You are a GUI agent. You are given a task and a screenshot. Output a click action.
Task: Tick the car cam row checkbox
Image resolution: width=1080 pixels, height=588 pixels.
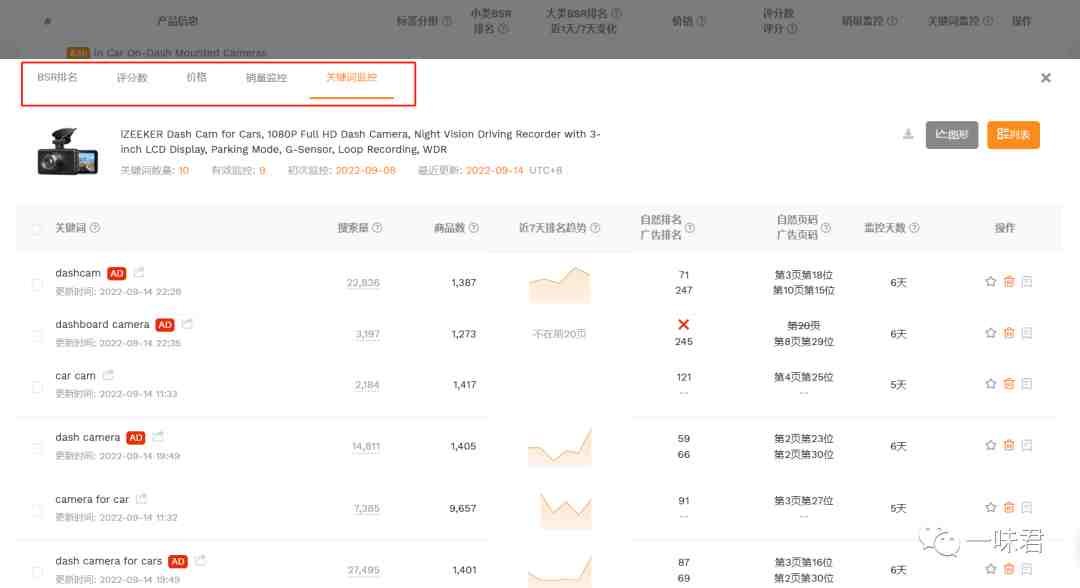coord(37,386)
